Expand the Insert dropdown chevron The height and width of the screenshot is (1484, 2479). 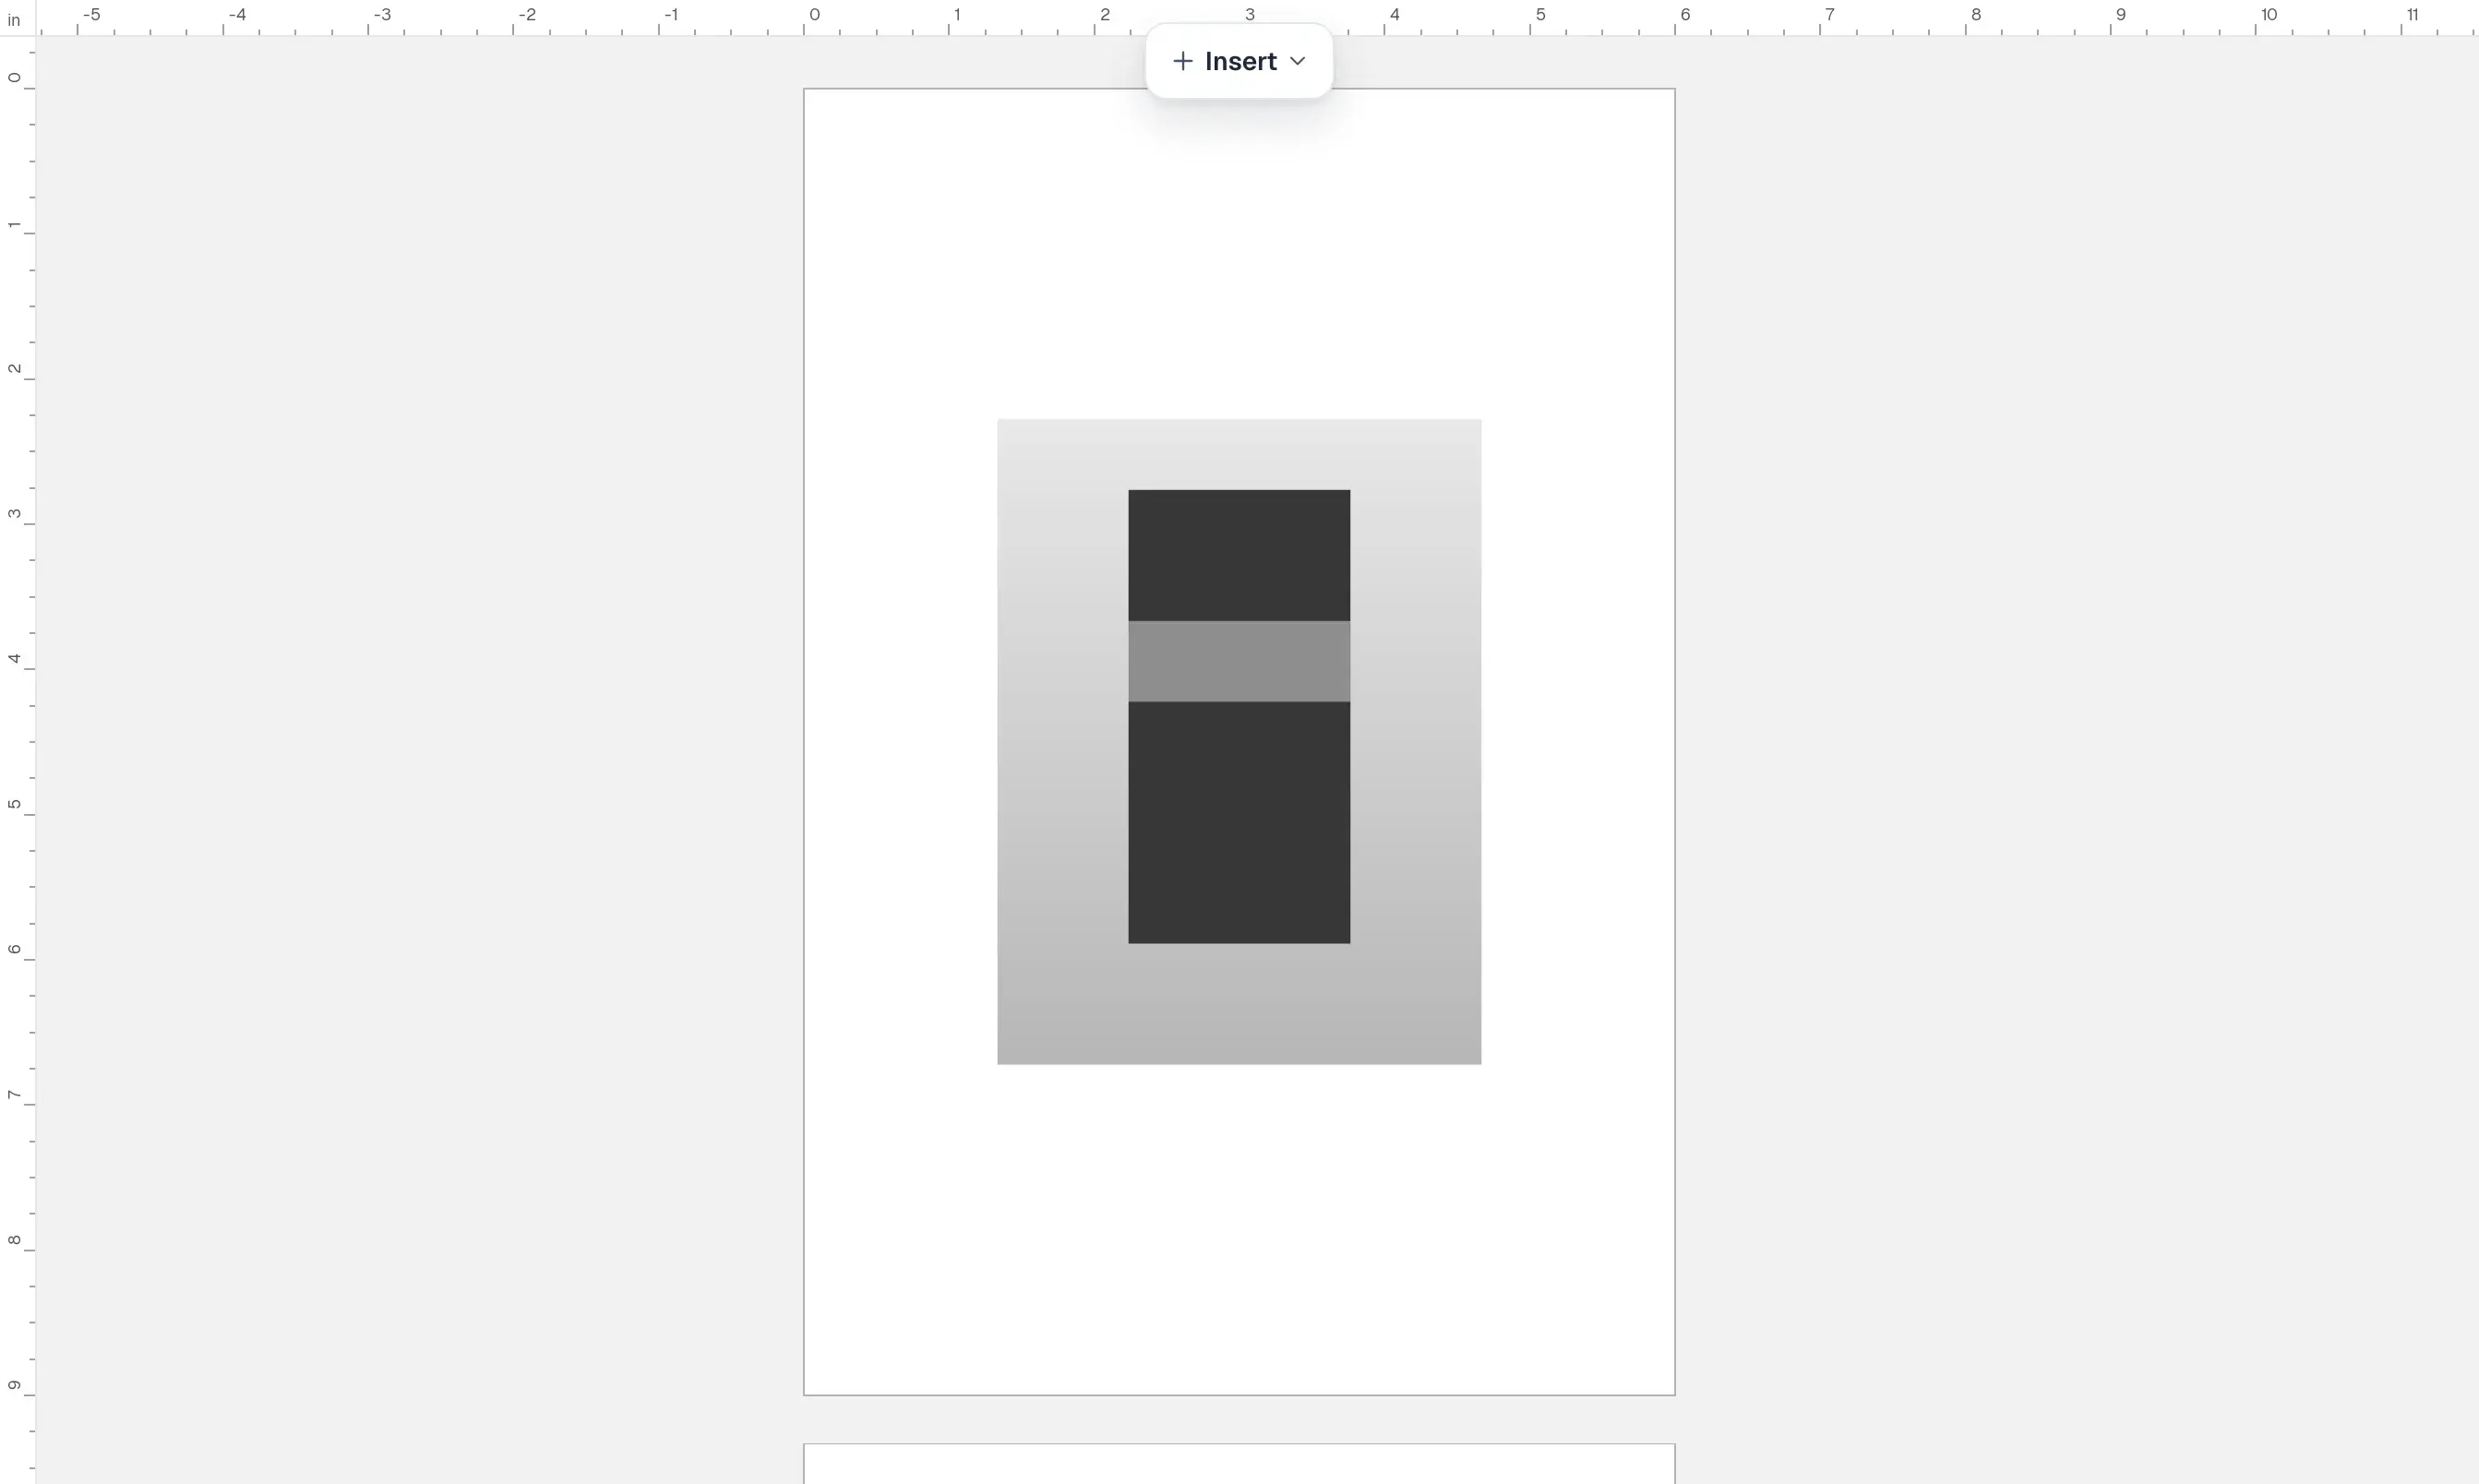click(1298, 61)
